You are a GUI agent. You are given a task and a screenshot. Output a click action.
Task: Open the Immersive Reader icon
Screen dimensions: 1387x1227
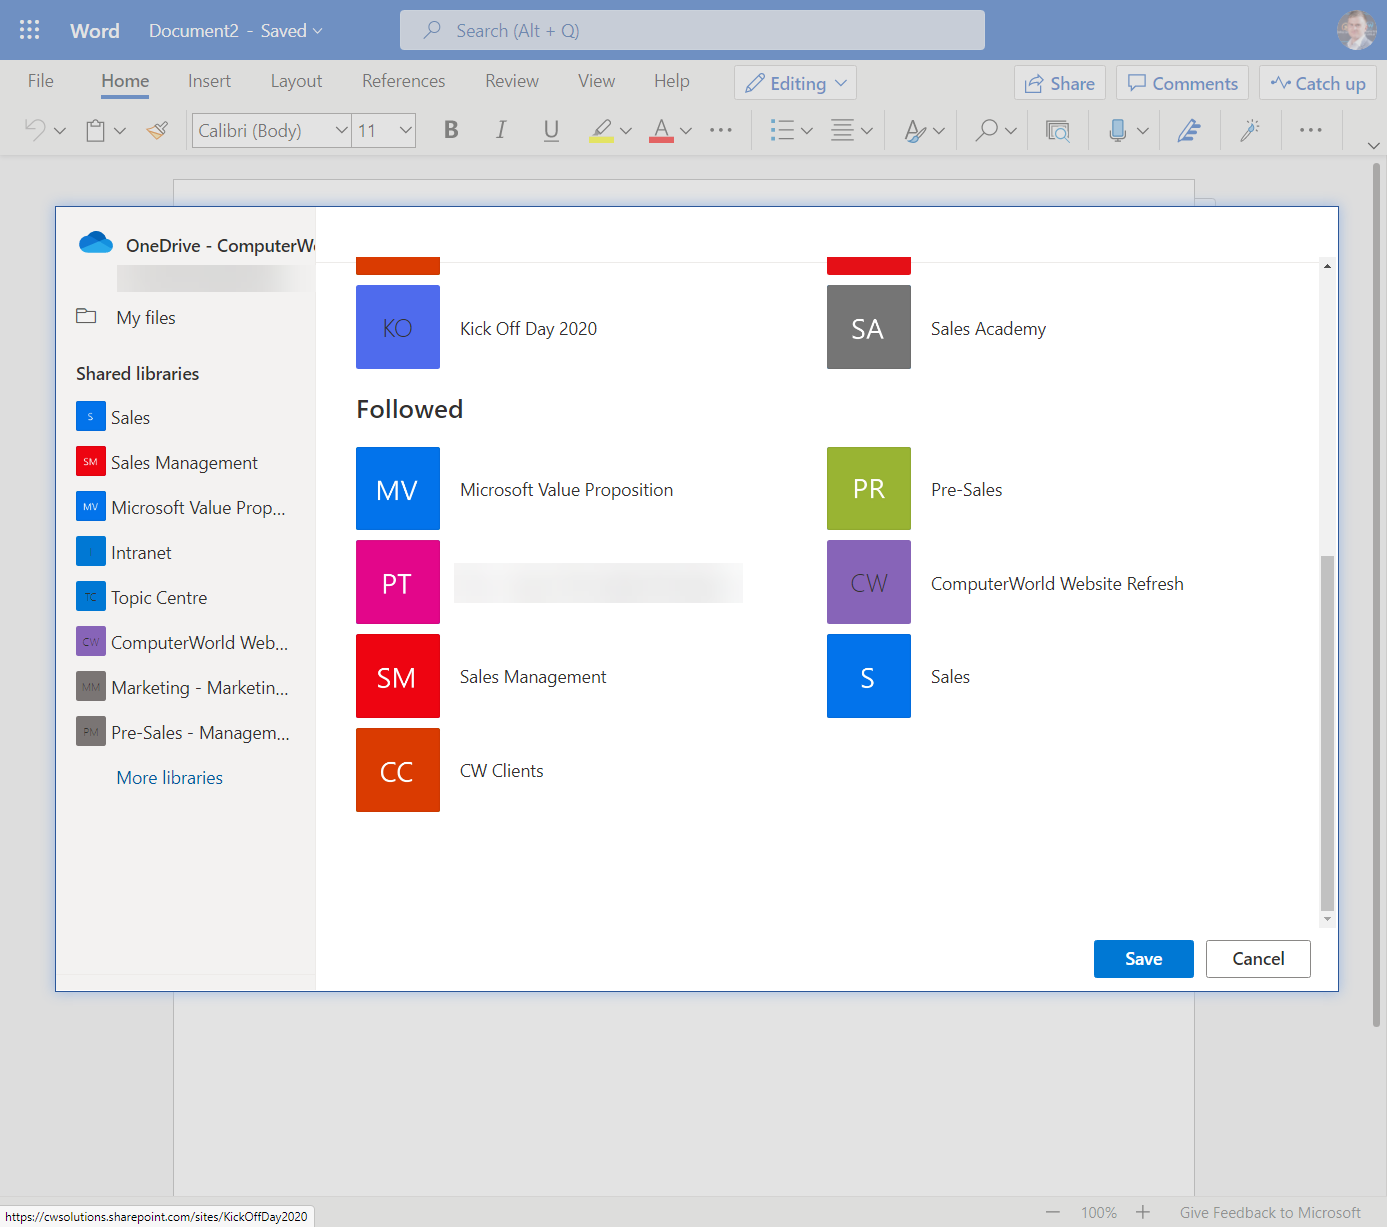click(x=1057, y=130)
